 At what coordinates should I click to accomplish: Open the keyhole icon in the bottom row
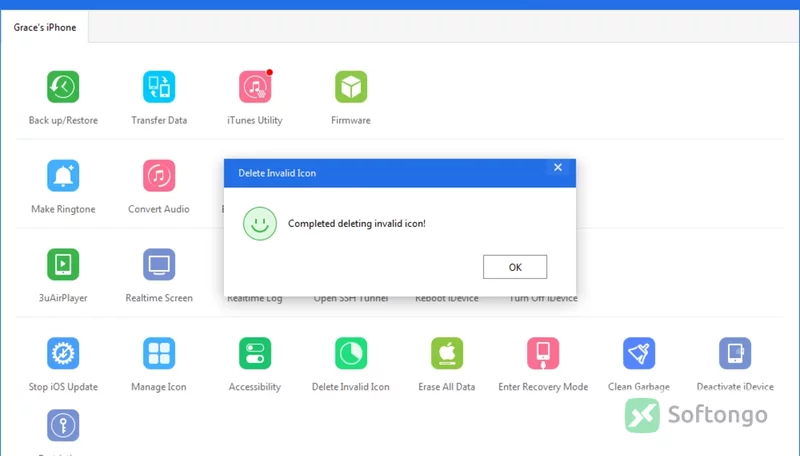(63, 425)
